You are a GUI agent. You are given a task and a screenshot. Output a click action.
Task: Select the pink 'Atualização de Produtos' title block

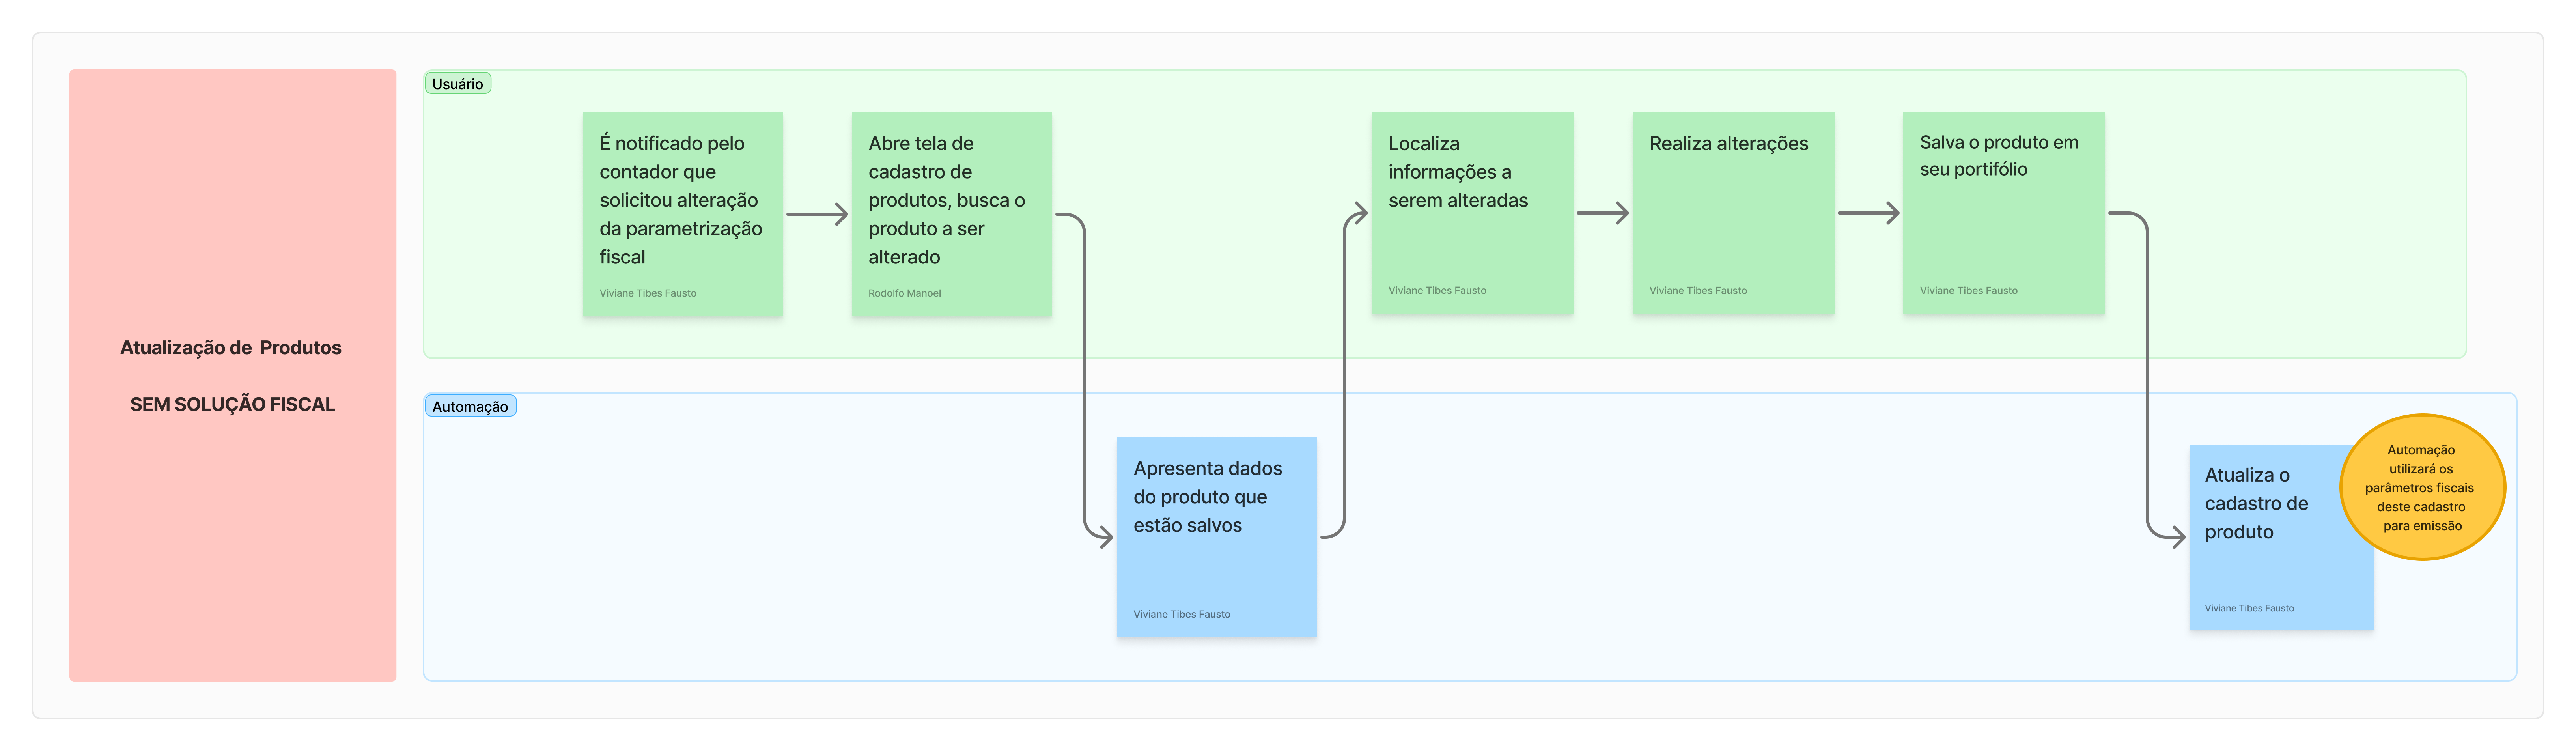(232, 375)
